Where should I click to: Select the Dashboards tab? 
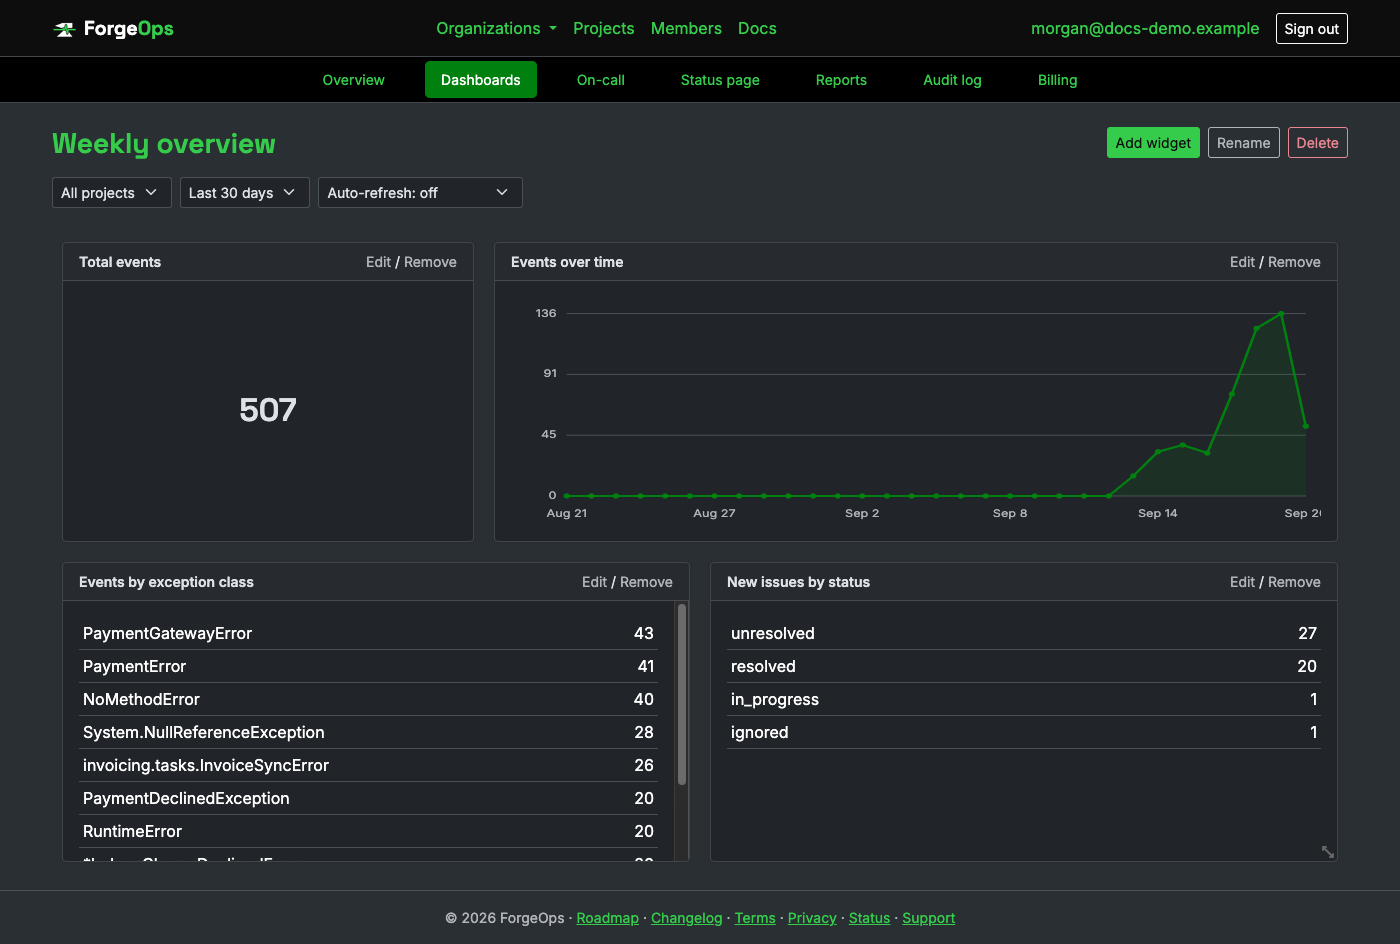(481, 80)
